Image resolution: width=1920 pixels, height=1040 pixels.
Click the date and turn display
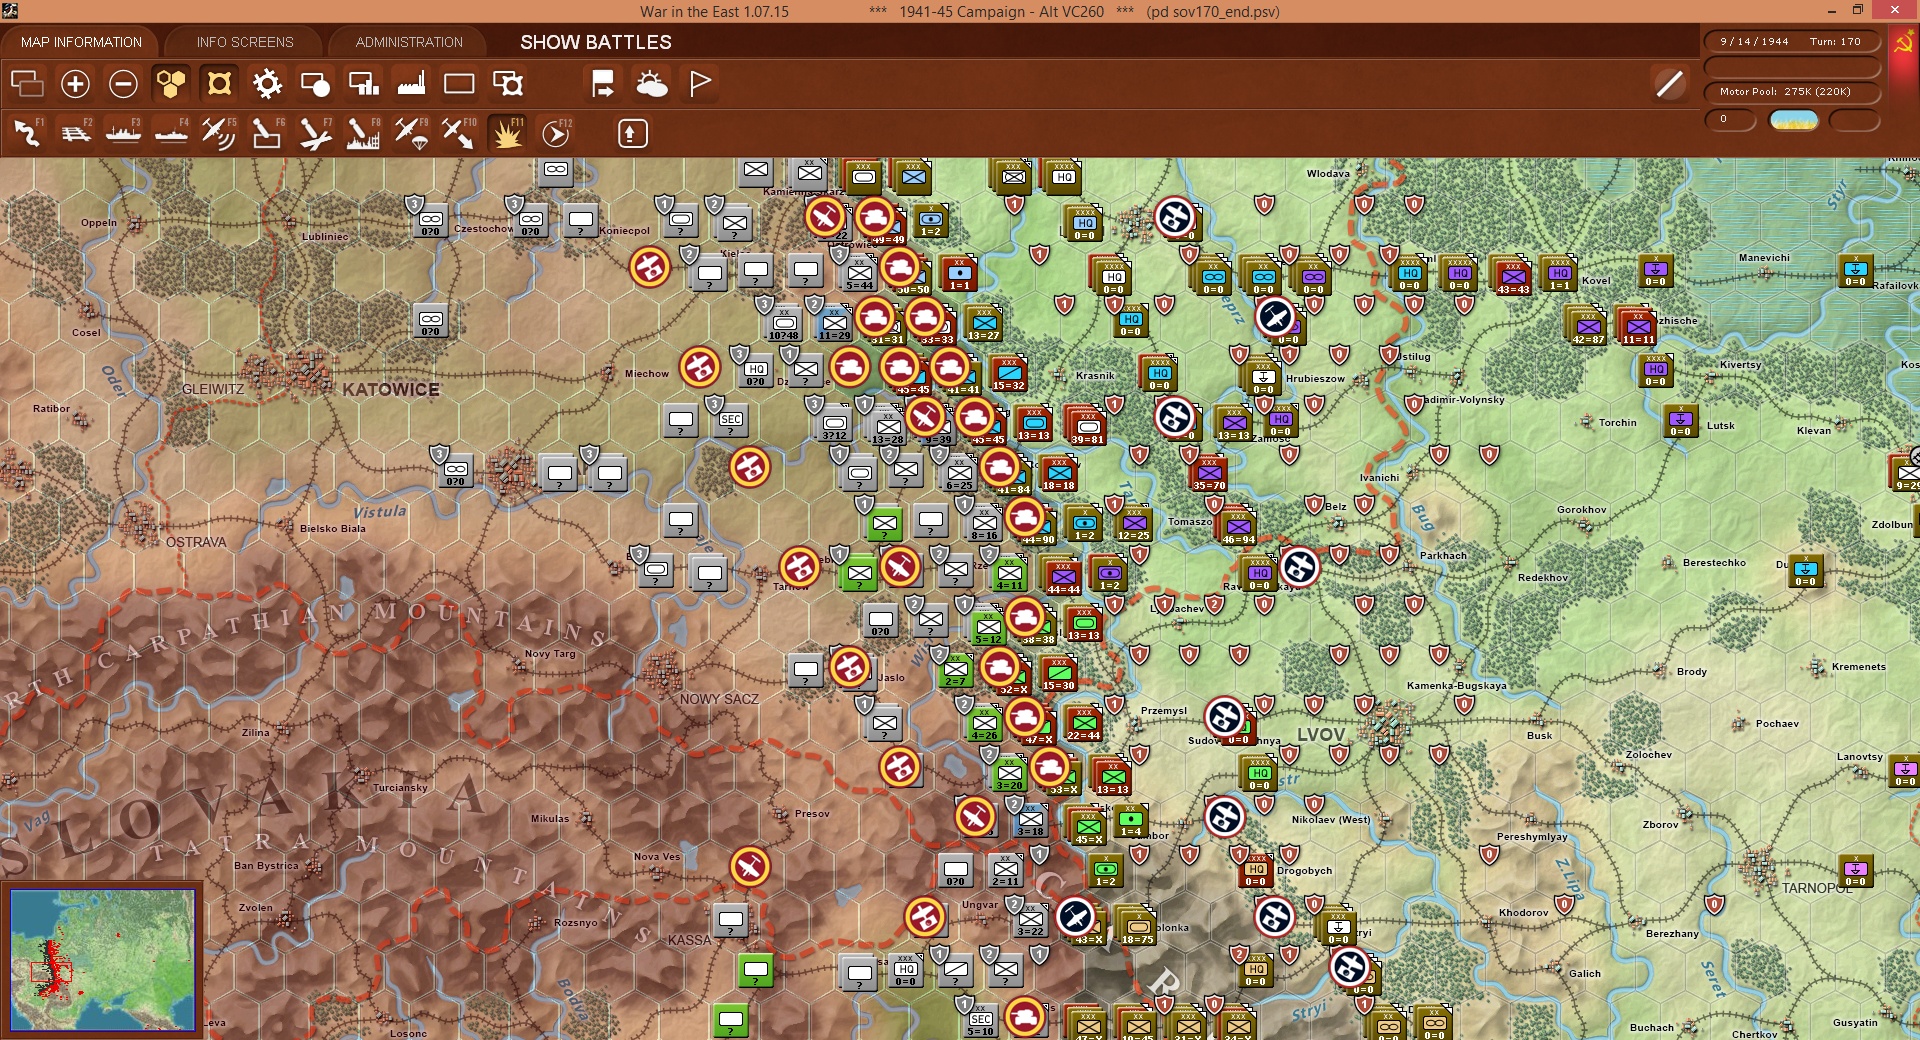(1792, 42)
